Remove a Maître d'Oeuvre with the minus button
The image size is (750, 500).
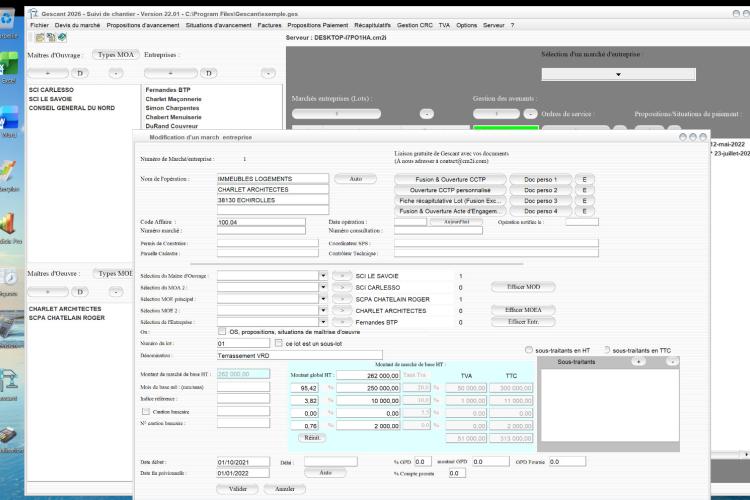click(116, 292)
